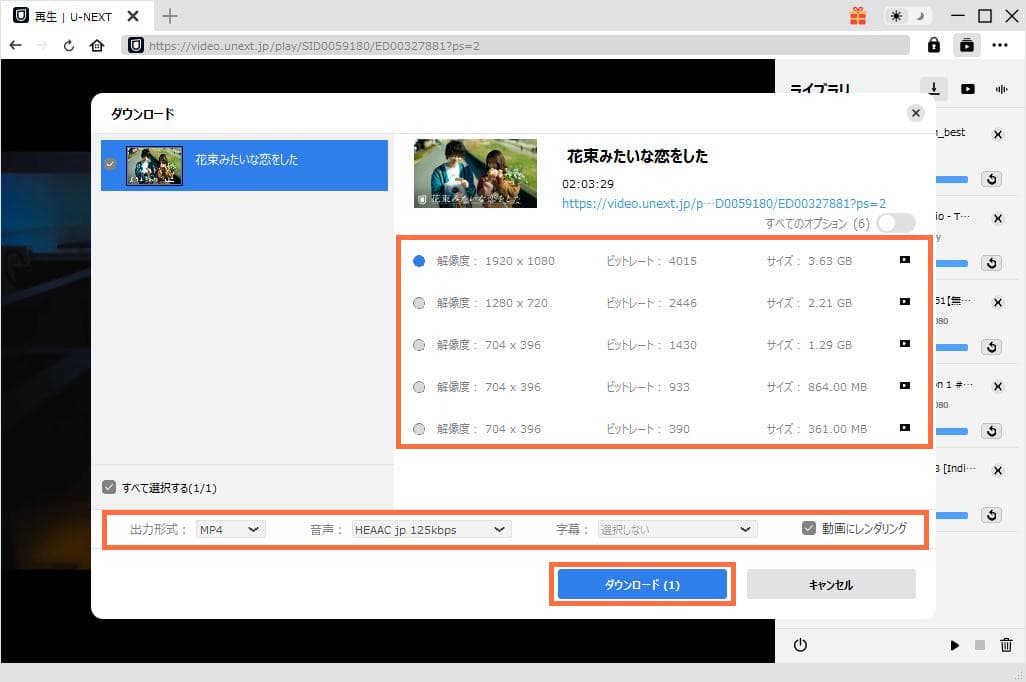The height and width of the screenshot is (682, 1026).
Task: Remove the _best library item
Action: coord(997,134)
